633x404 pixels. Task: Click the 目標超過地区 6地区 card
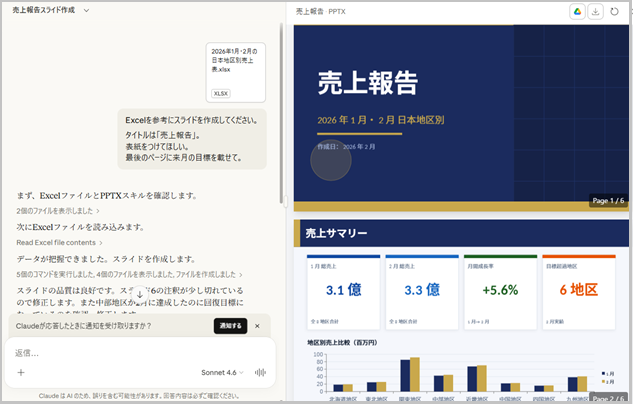pos(579,291)
